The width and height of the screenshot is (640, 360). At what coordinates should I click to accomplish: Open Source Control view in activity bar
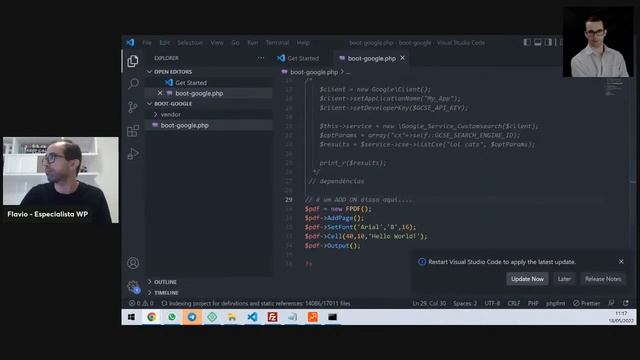(x=133, y=107)
